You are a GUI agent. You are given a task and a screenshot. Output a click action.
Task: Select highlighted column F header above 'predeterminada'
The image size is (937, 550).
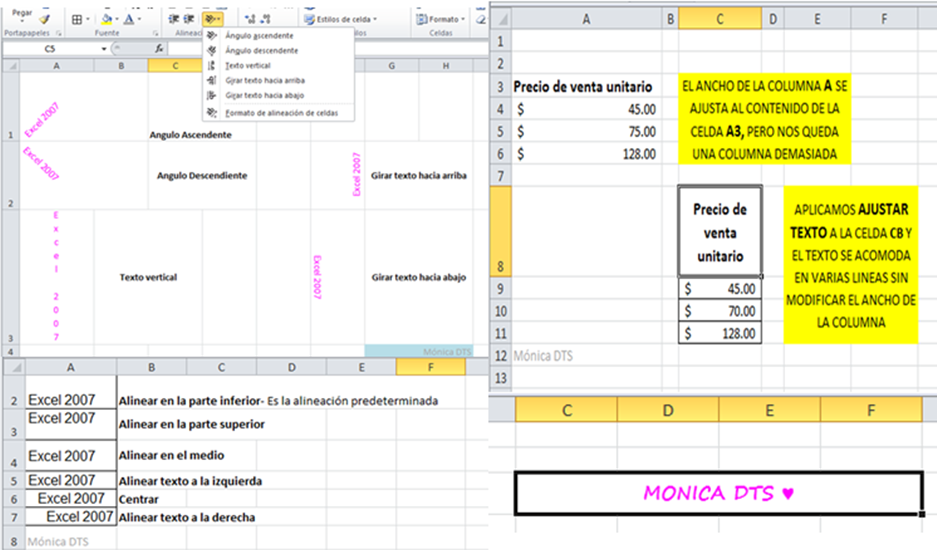[x=431, y=367]
